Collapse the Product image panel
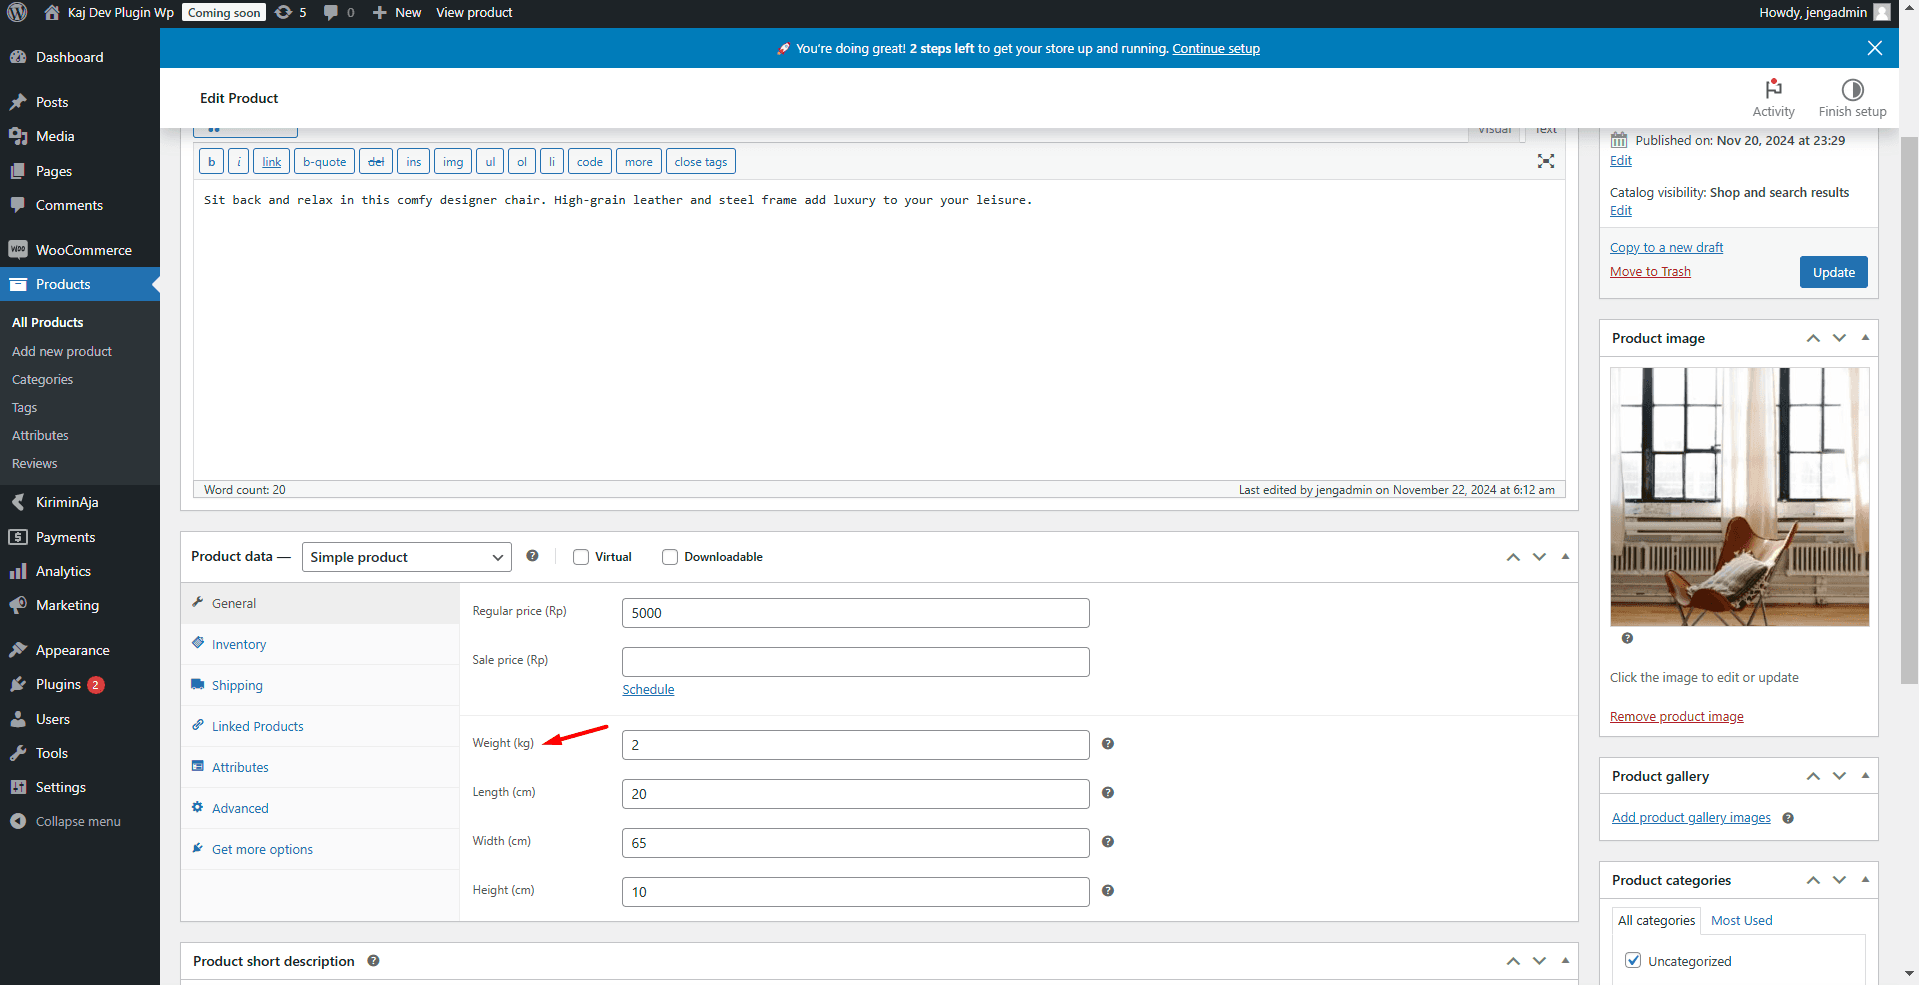This screenshot has height=985, width=1919. [x=1864, y=338]
